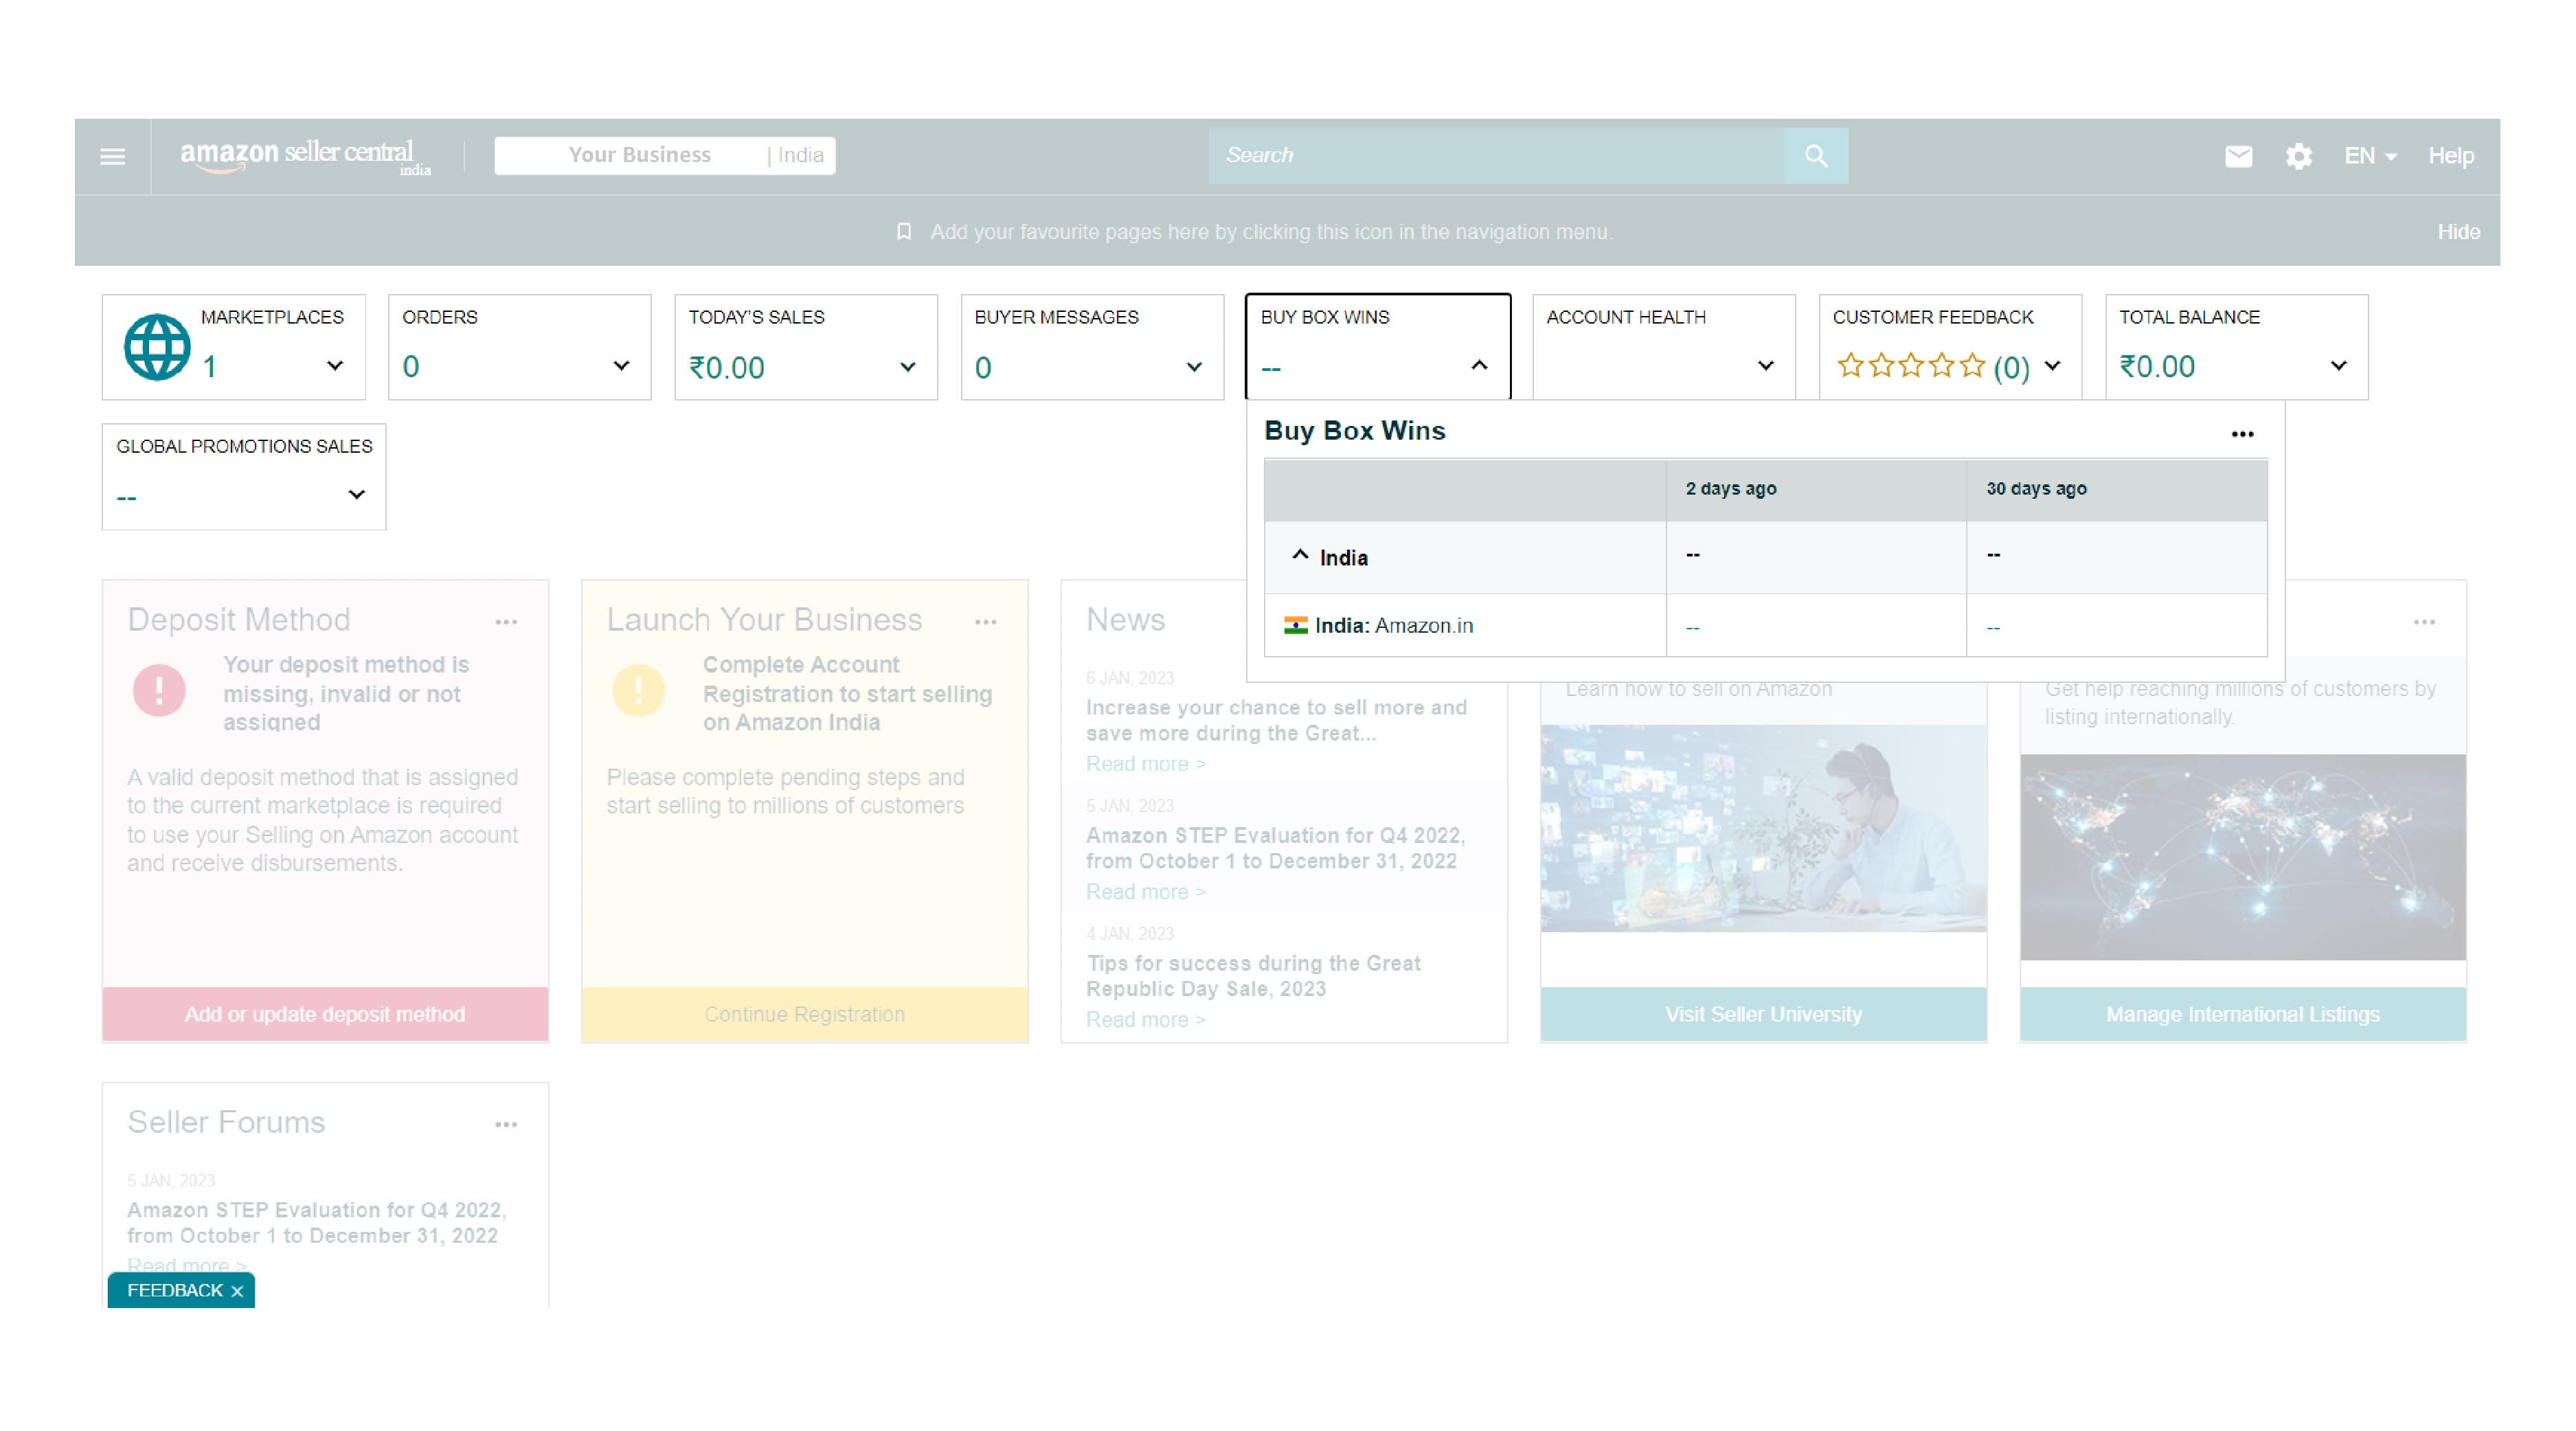
Task: Click the search magnifier button
Action: [x=1815, y=156]
